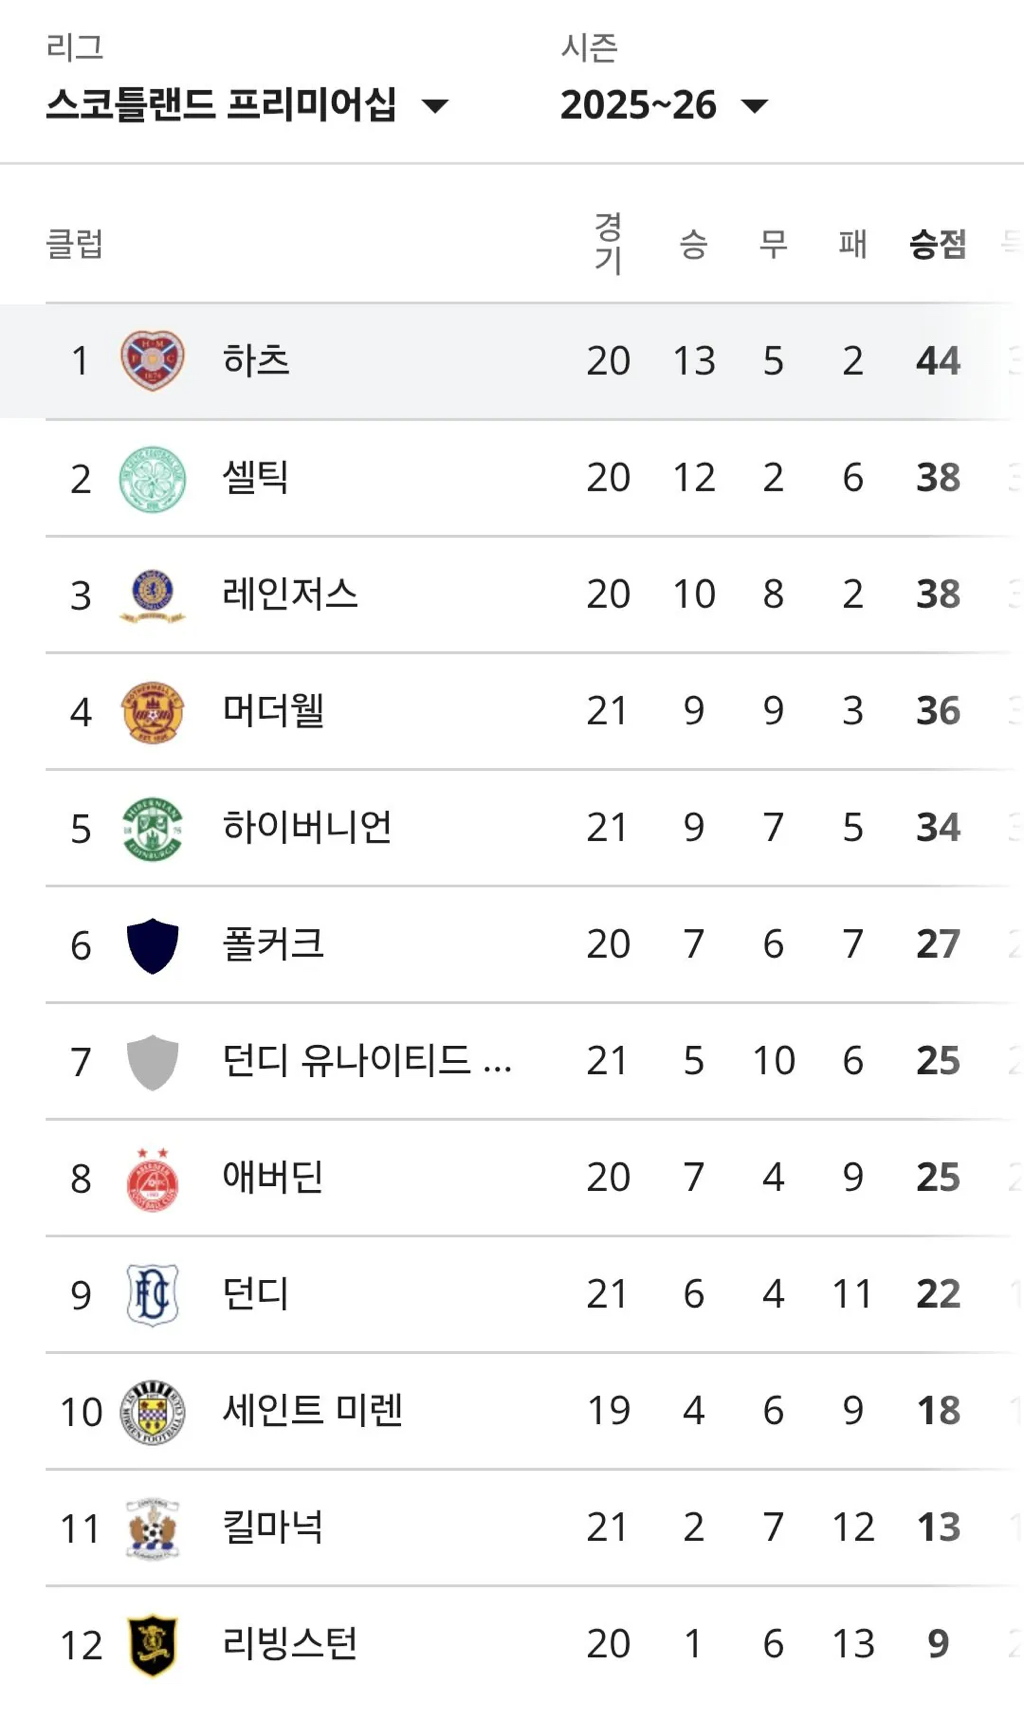1024x1720 pixels.
Task: Click the Hibernian green crest icon
Action: tap(152, 828)
